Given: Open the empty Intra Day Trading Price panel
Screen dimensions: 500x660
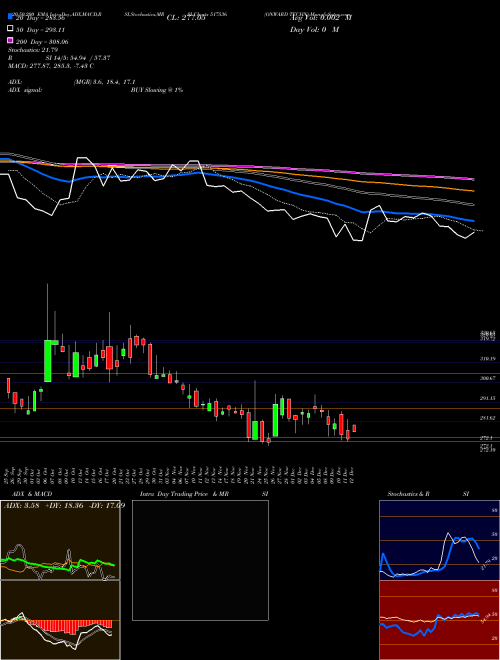Looking at the screenshot, I should [200, 560].
